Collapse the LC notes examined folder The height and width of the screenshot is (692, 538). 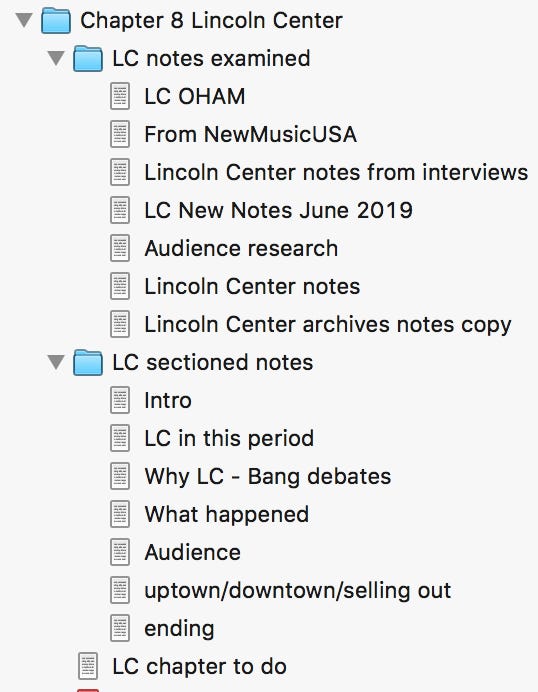click(56, 58)
